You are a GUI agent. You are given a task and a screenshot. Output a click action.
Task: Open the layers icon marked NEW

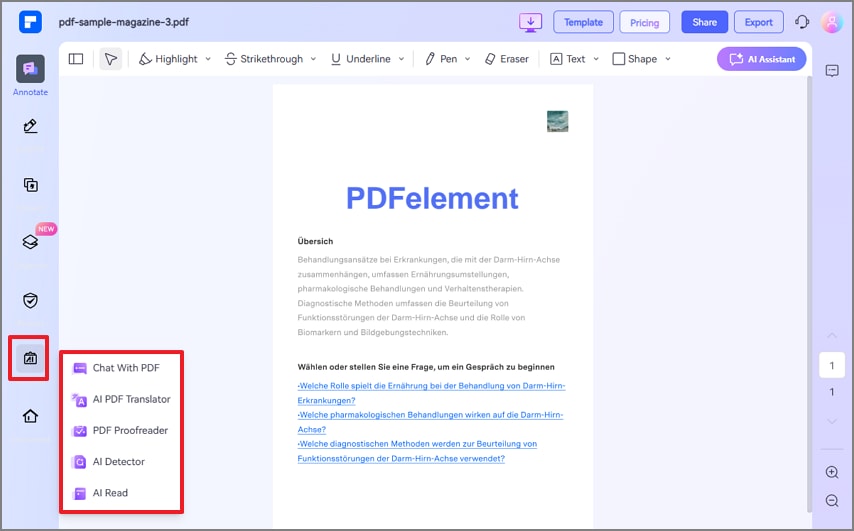click(30, 242)
